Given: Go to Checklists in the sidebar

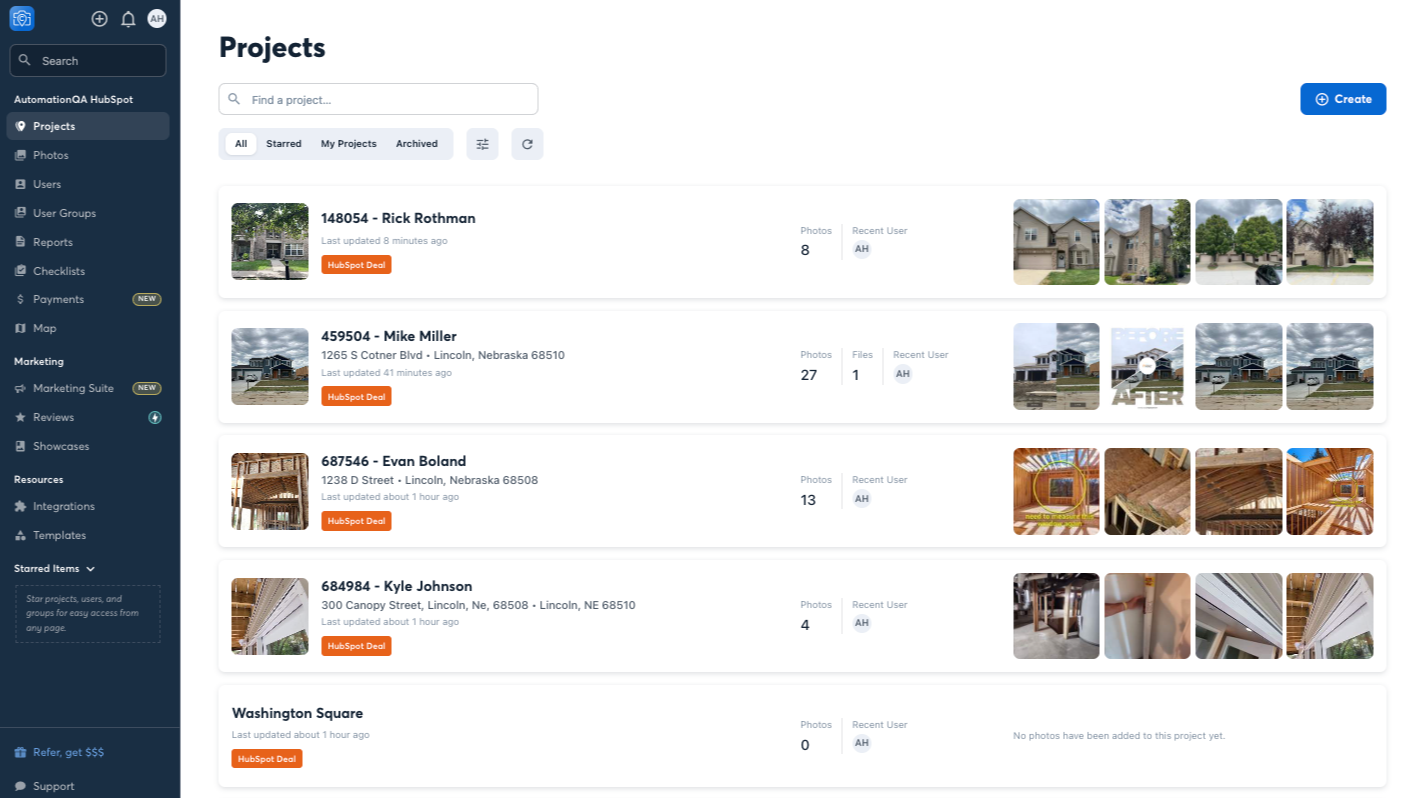Looking at the screenshot, I should (58, 271).
